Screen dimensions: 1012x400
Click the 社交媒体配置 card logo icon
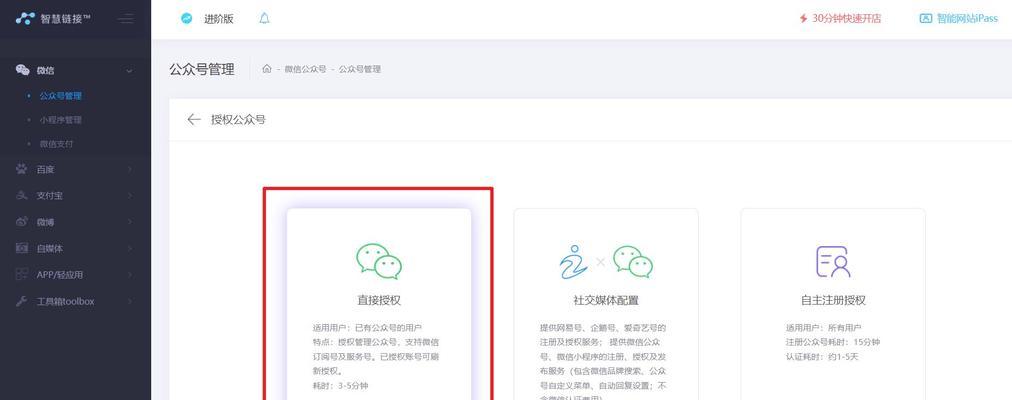tap(606, 262)
